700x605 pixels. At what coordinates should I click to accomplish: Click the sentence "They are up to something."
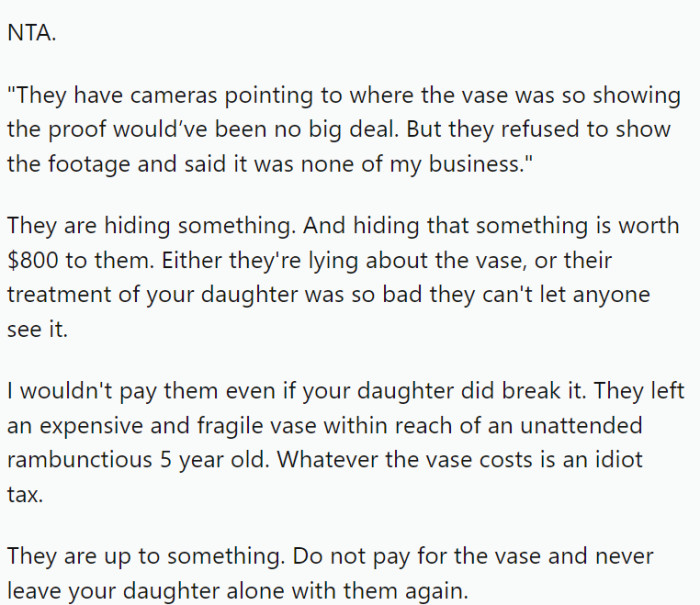pyautogui.click(x=146, y=556)
